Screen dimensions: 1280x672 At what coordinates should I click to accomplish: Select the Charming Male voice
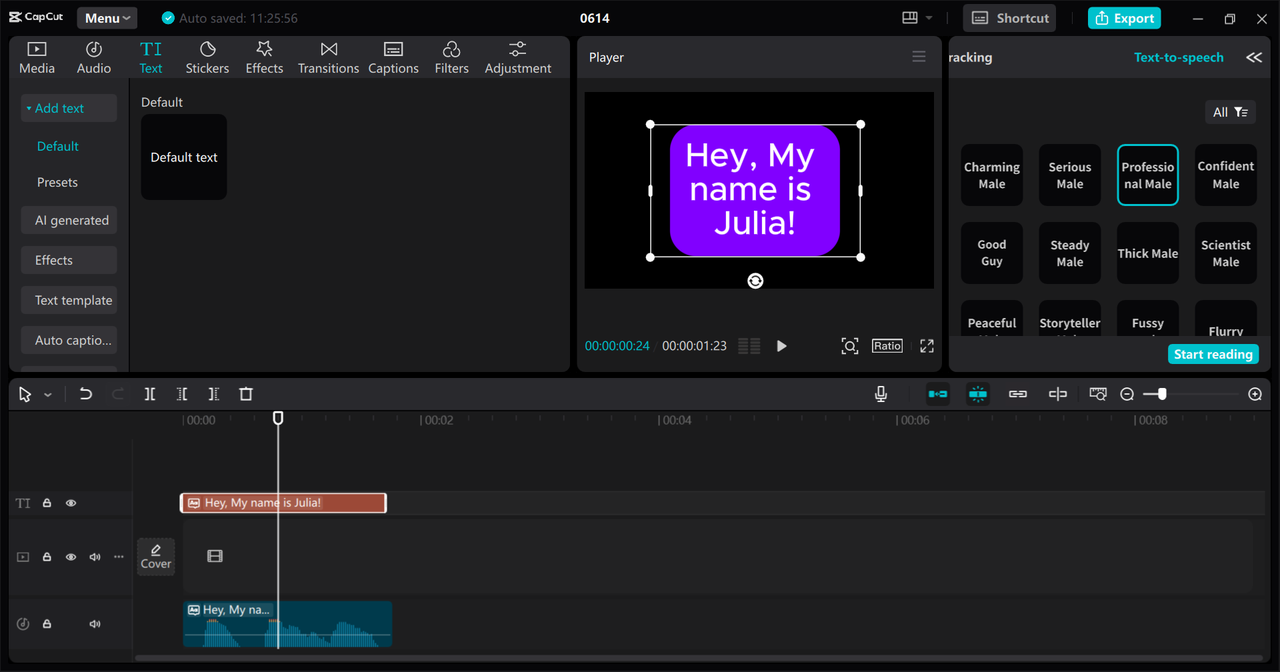tap(992, 175)
